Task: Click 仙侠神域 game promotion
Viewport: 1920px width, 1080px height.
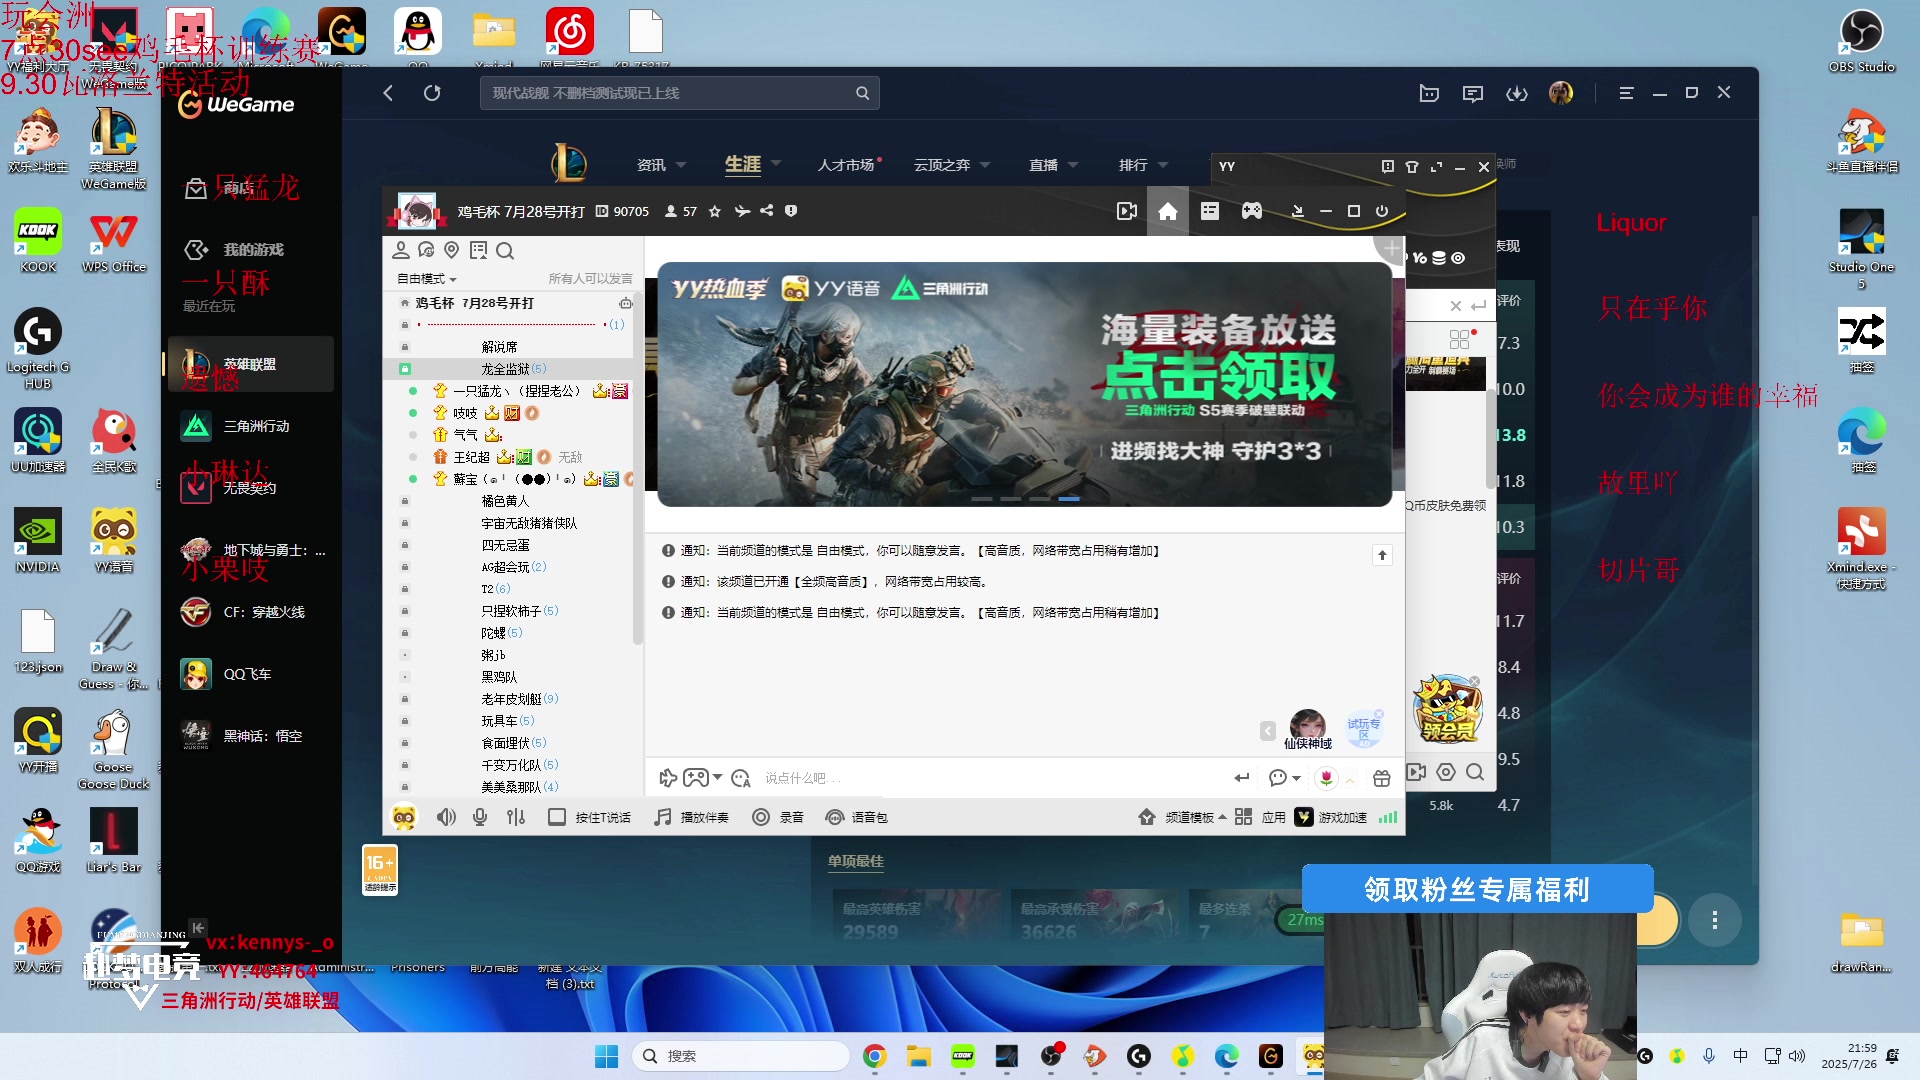Action: pos(1308,730)
